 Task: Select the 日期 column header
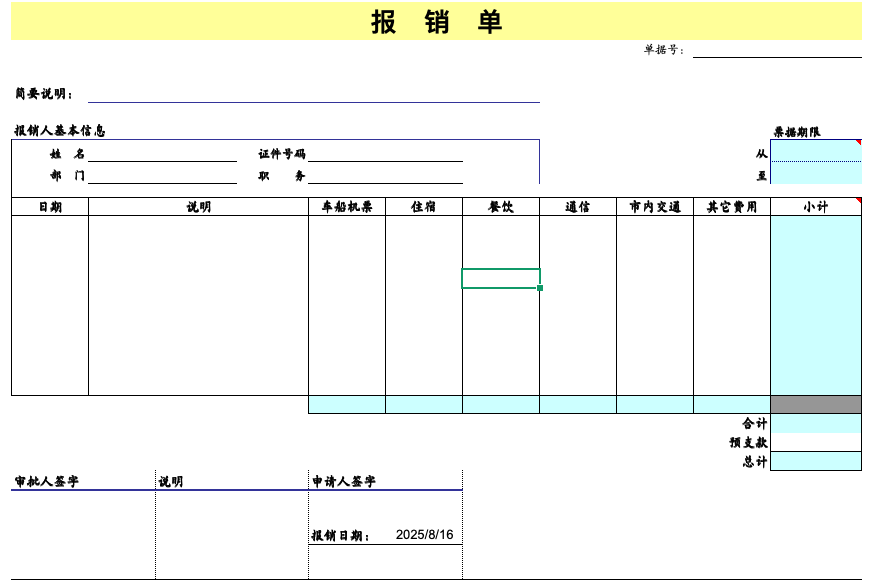[50, 207]
